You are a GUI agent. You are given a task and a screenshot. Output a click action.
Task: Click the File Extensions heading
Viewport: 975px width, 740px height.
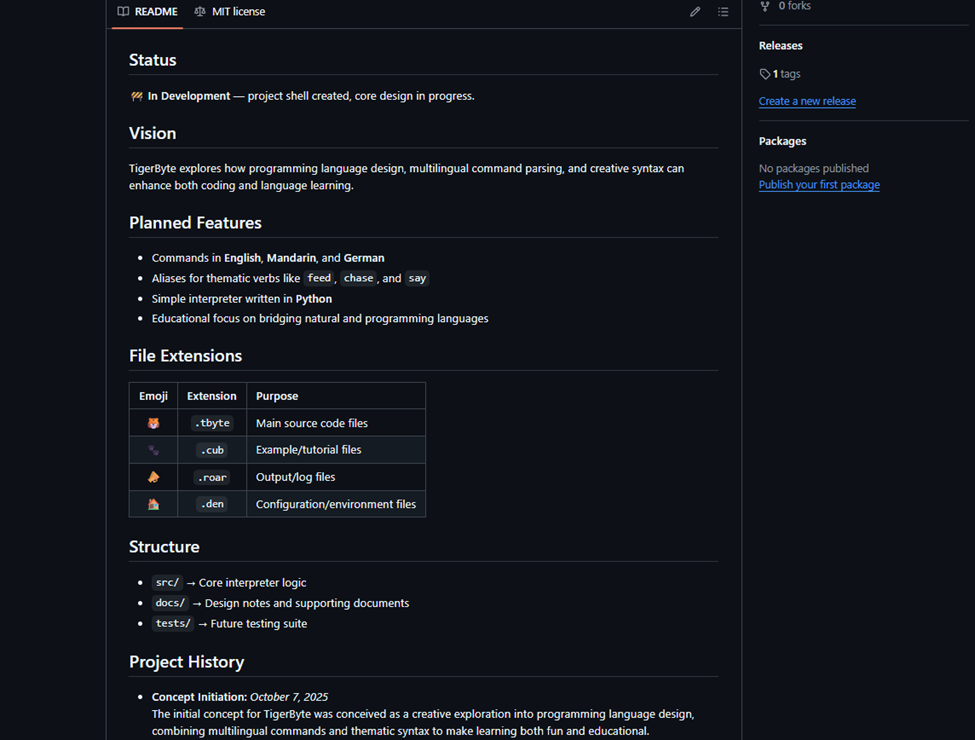(x=185, y=356)
